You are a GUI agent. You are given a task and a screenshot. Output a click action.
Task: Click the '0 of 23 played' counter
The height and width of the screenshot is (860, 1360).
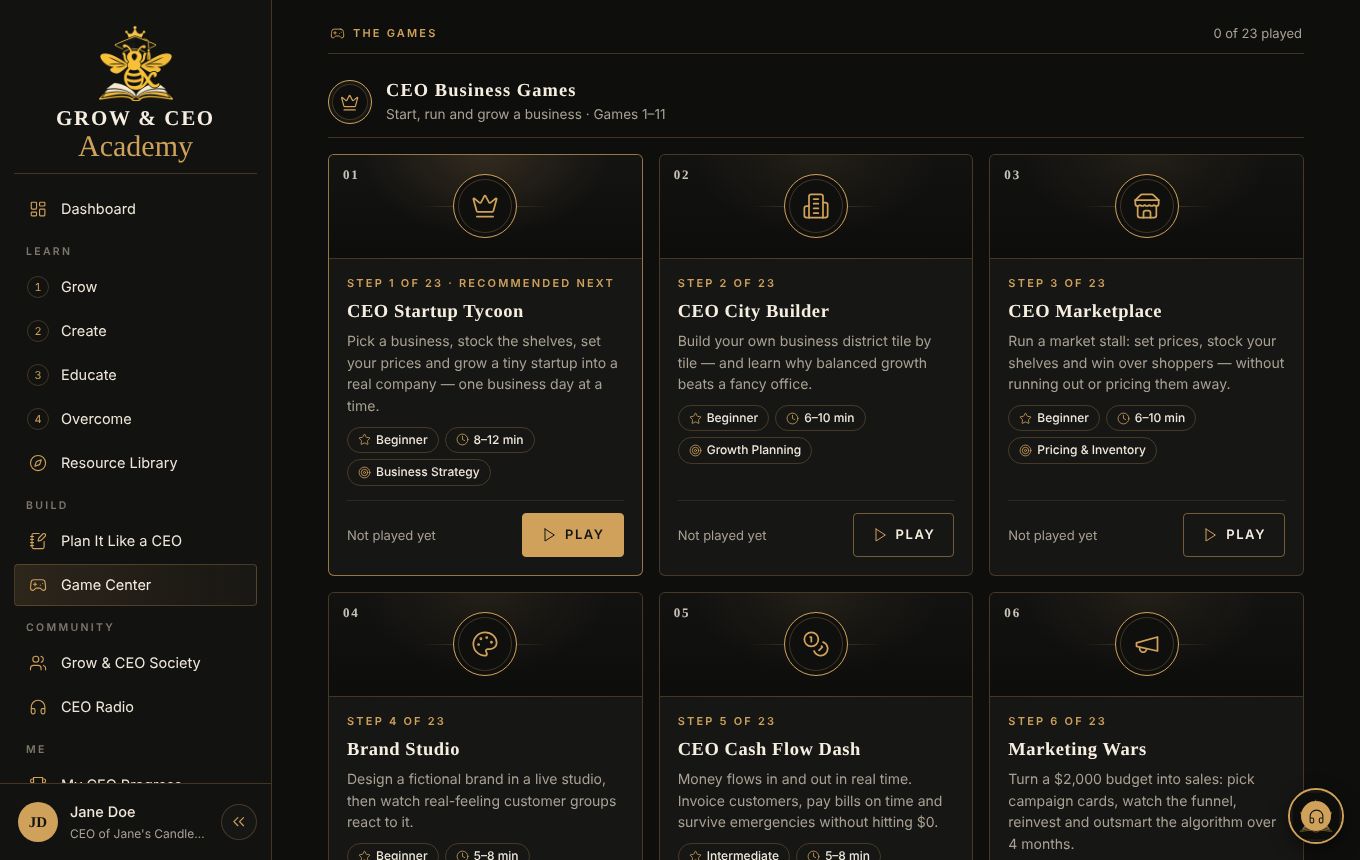click(1257, 33)
